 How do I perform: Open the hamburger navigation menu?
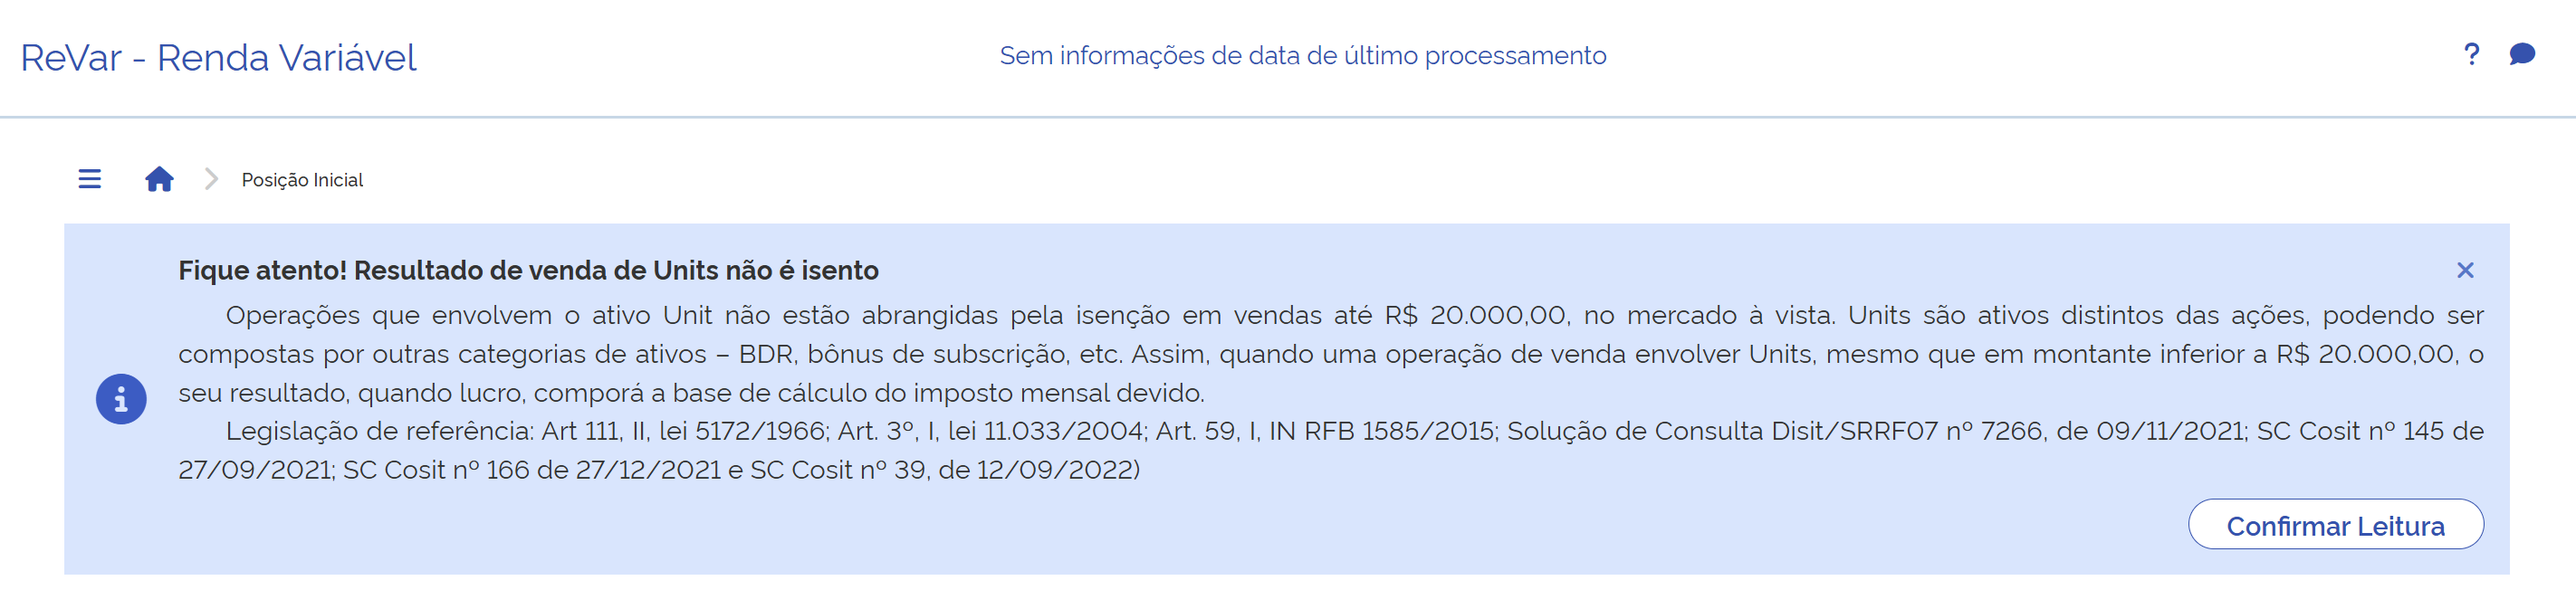[90, 179]
